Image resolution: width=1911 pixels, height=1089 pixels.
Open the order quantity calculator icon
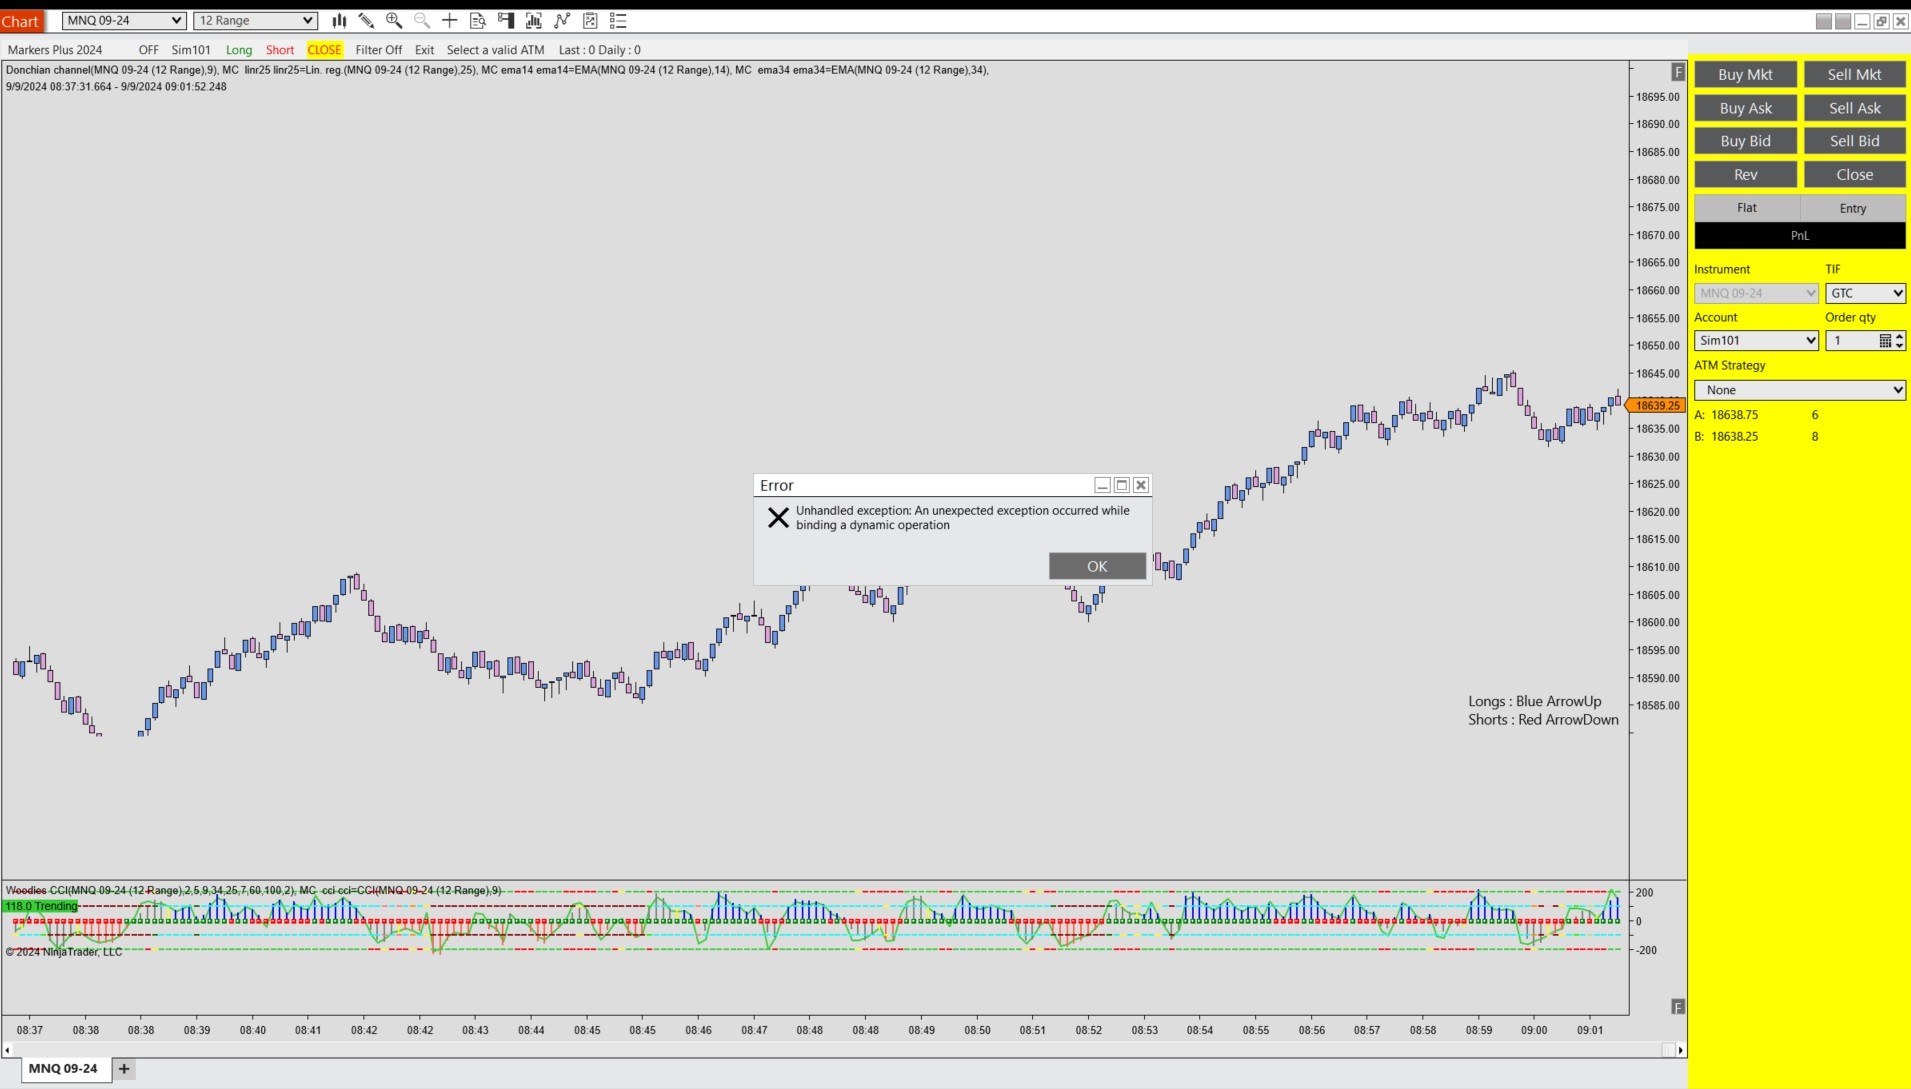click(1885, 341)
